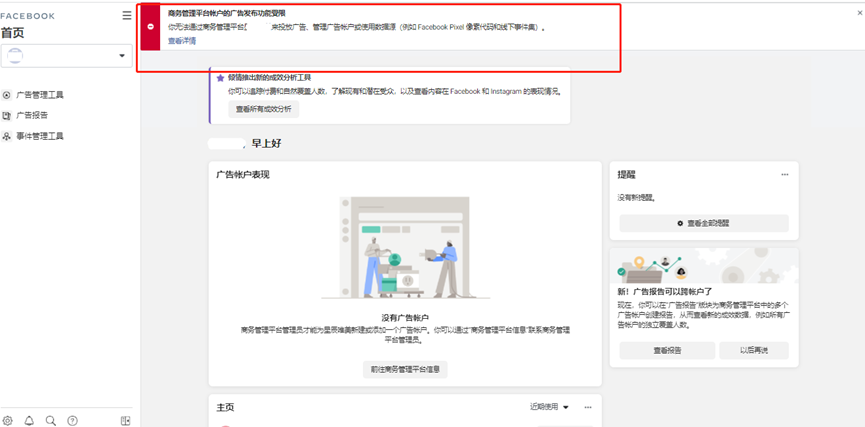Click the 提醒 card heading
The height and width of the screenshot is (427, 865).
point(626,174)
